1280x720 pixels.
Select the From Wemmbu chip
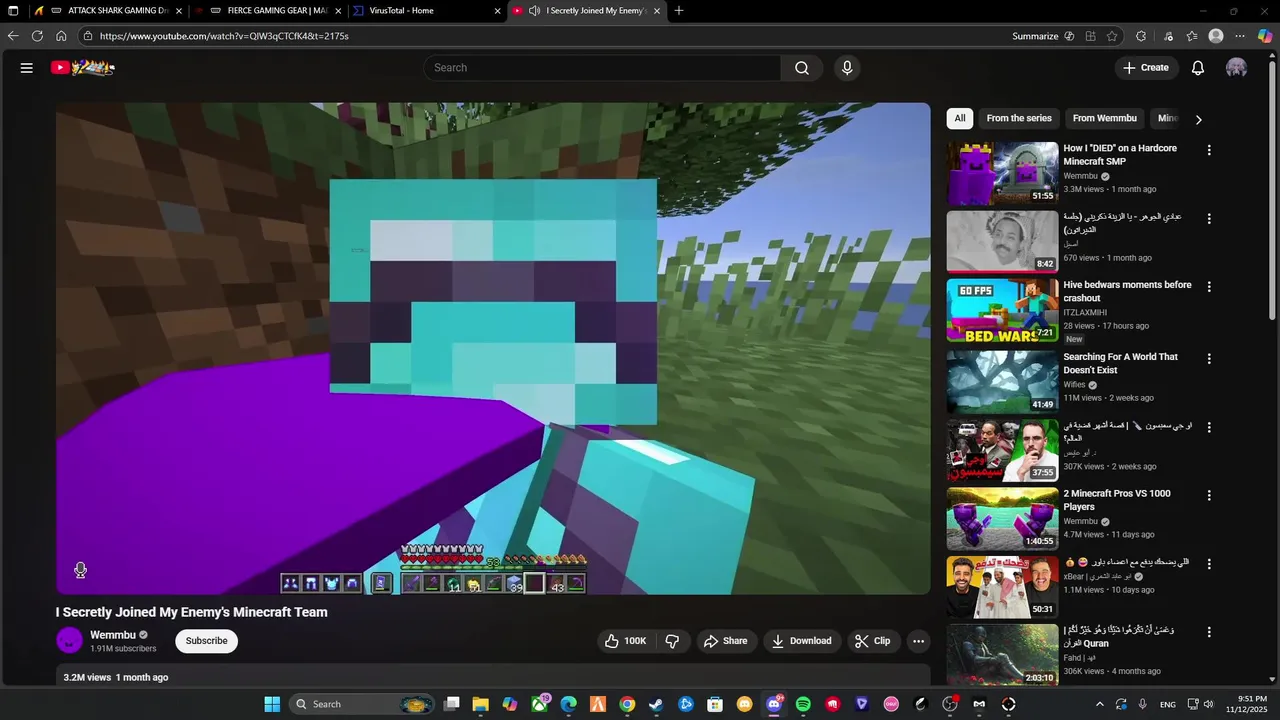[1105, 118]
